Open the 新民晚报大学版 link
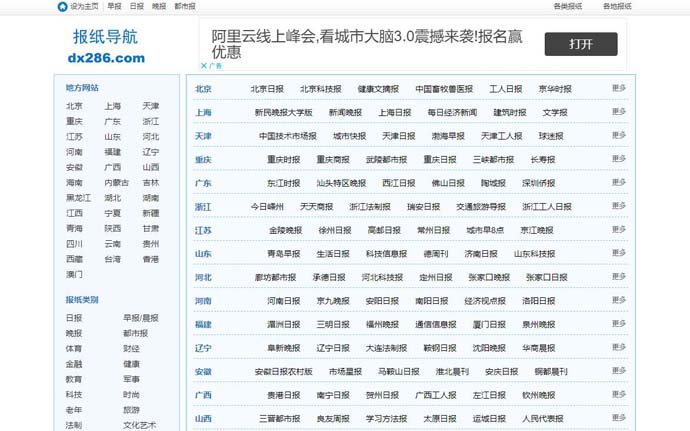The image size is (690, 431). point(283,113)
